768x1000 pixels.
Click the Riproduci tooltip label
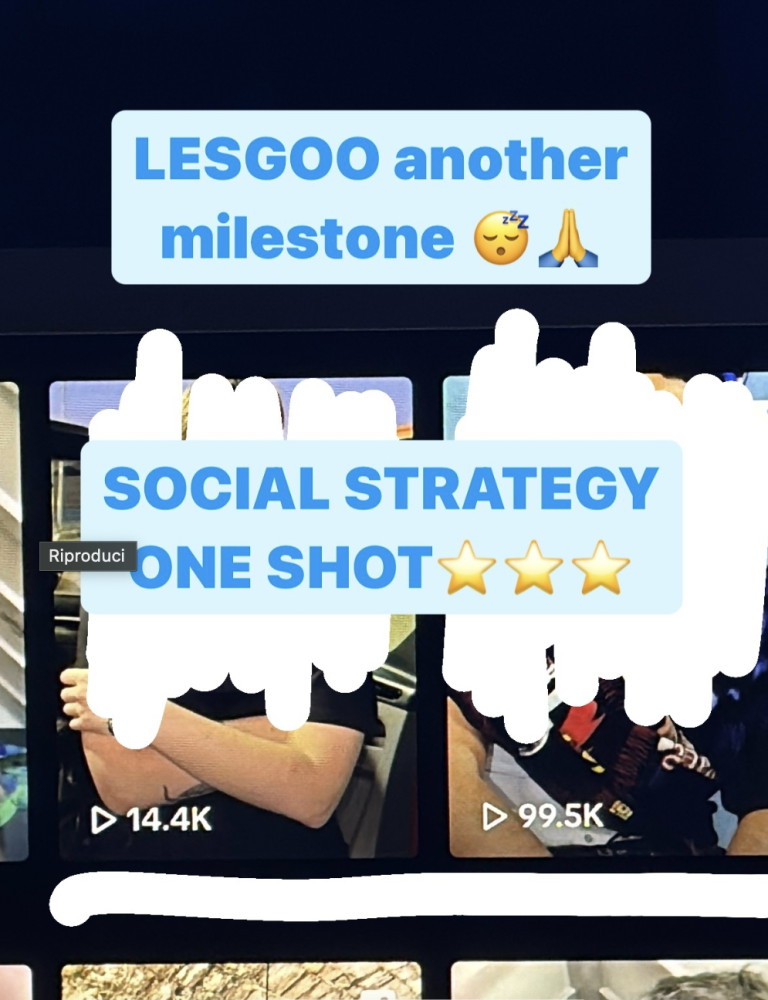[x=87, y=556]
